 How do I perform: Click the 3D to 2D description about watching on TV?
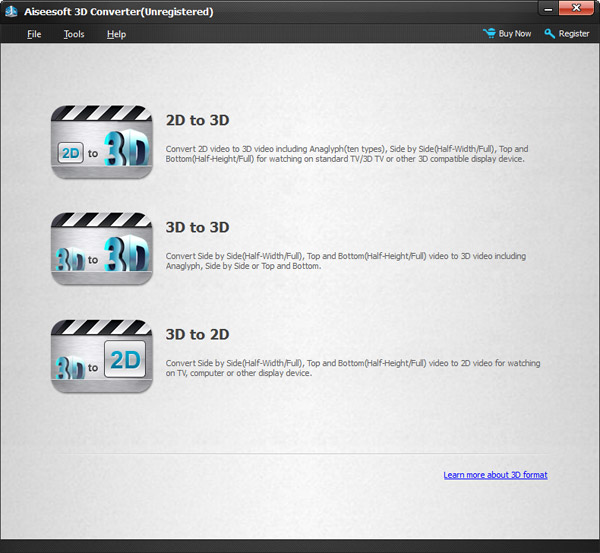click(345, 367)
